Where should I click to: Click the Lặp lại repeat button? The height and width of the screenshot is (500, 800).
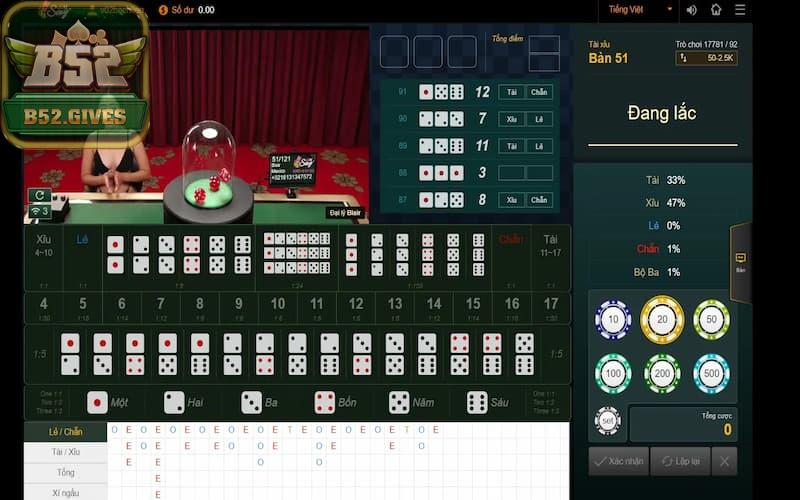coord(679,461)
